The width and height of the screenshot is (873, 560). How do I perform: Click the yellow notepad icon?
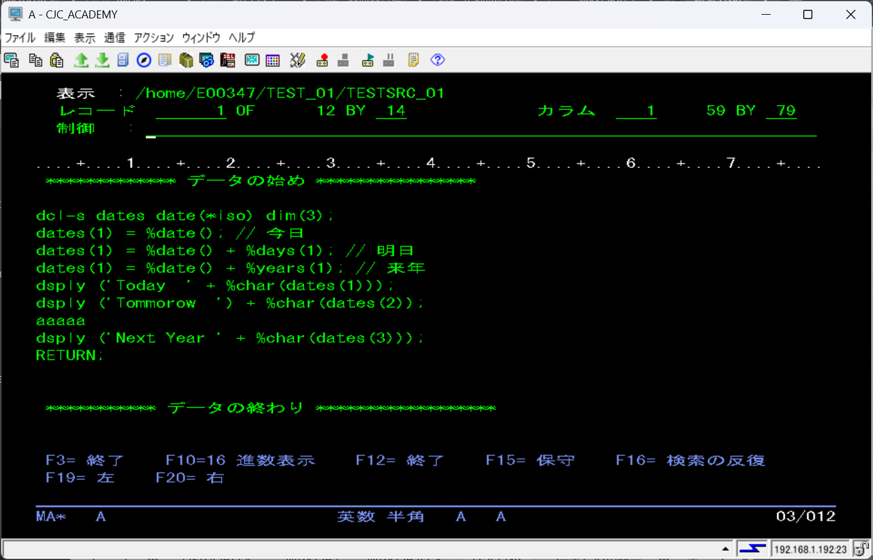pos(413,60)
